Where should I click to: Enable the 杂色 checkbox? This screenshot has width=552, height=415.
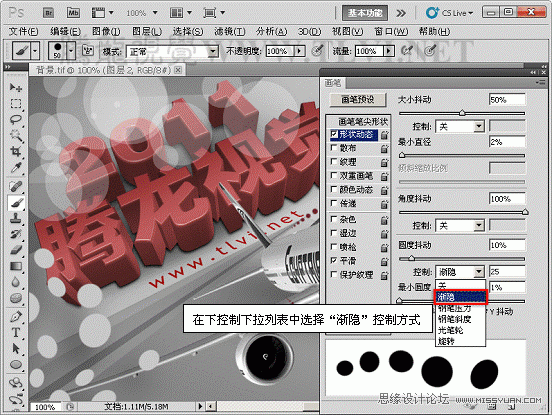[x=334, y=219]
